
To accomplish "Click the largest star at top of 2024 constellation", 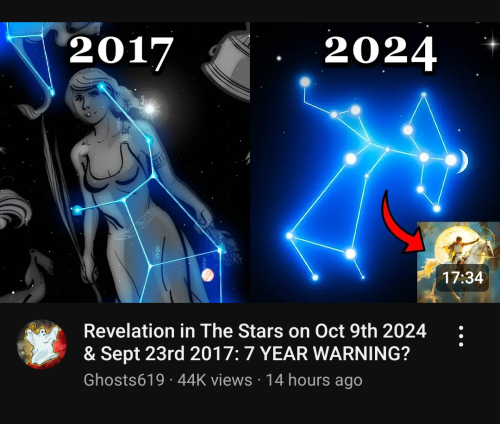I will (x=305, y=82).
